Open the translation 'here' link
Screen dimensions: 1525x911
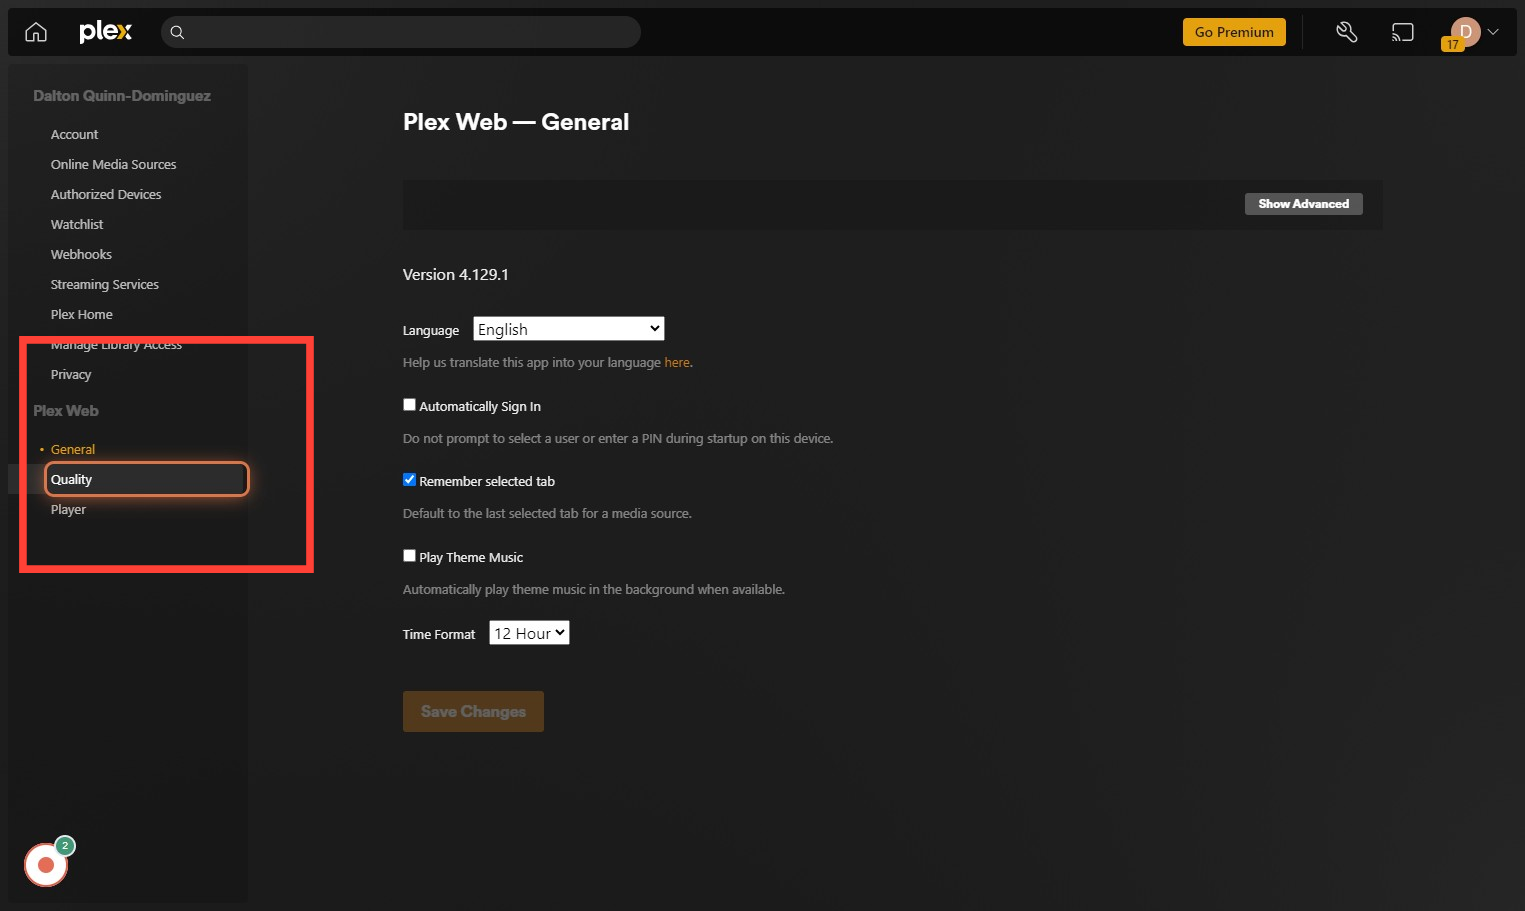point(677,362)
